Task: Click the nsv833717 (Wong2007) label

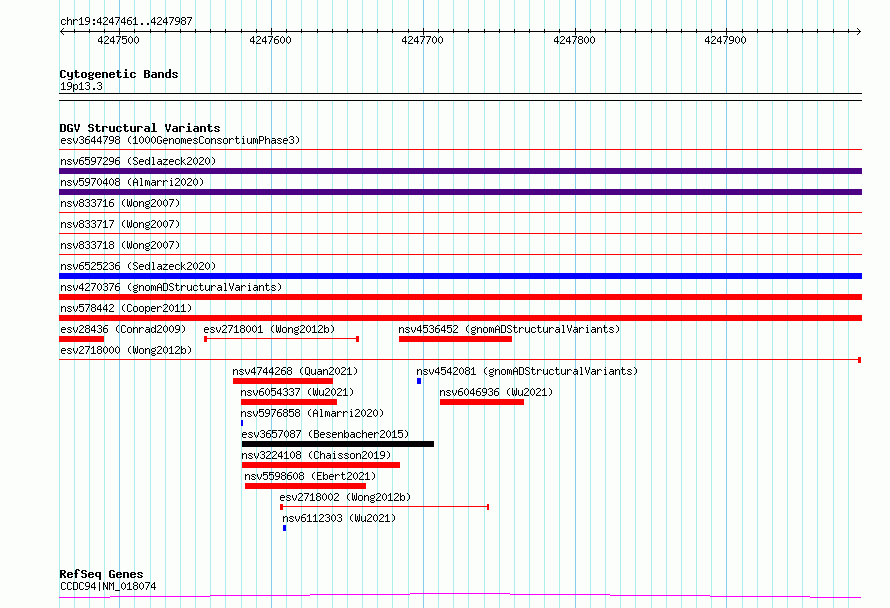Action: click(x=120, y=224)
